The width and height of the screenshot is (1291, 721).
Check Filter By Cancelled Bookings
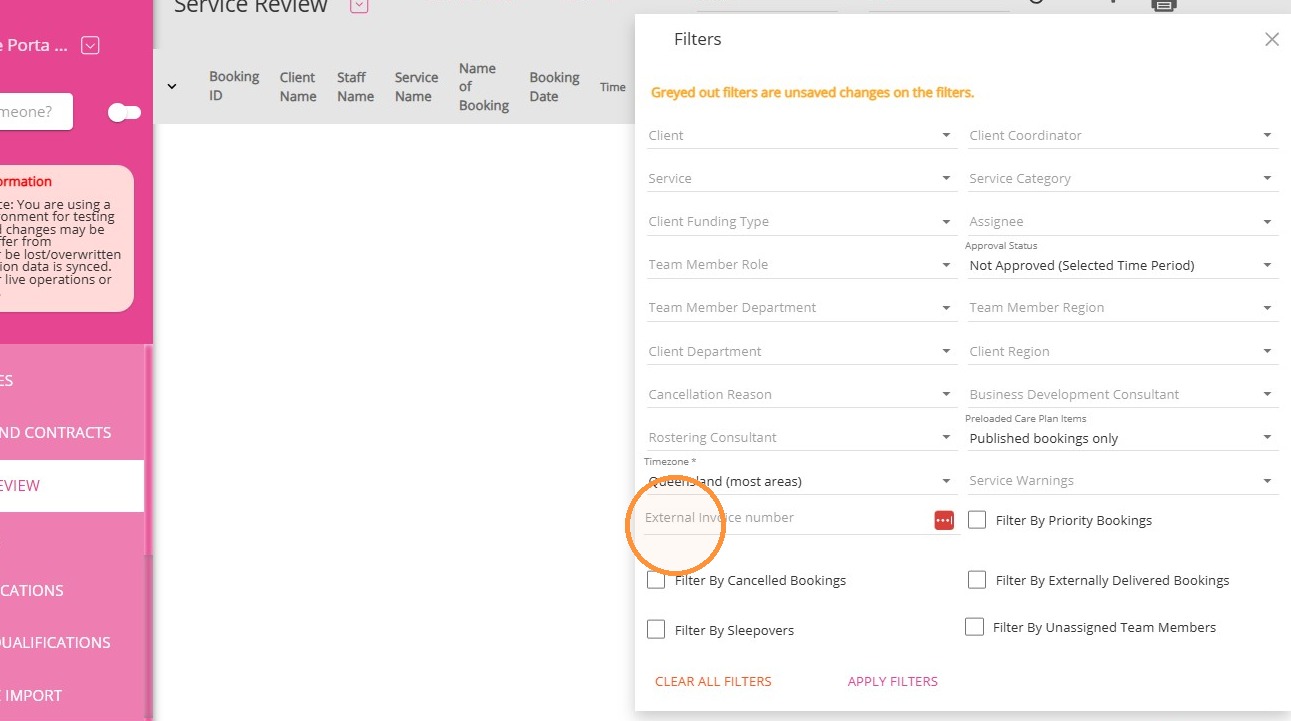[x=656, y=580]
